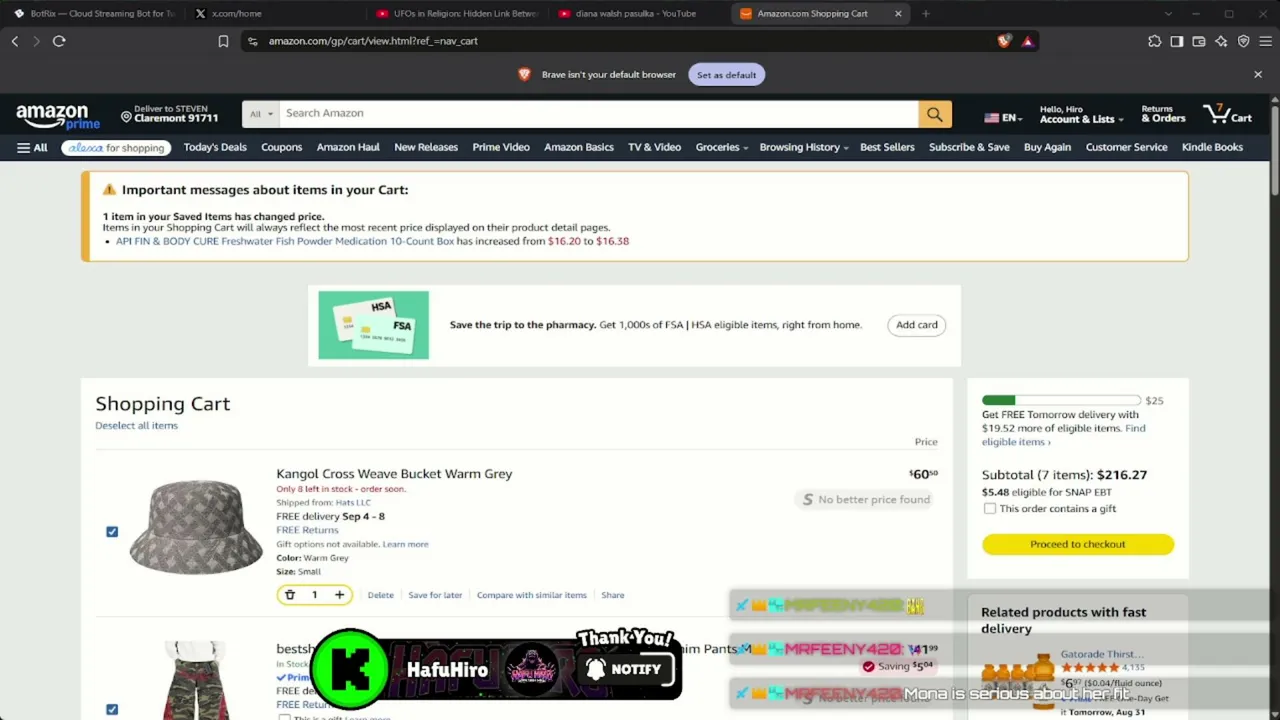Submit search with the magnifier button
The width and height of the screenshot is (1280, 720).
pos(934,114)
